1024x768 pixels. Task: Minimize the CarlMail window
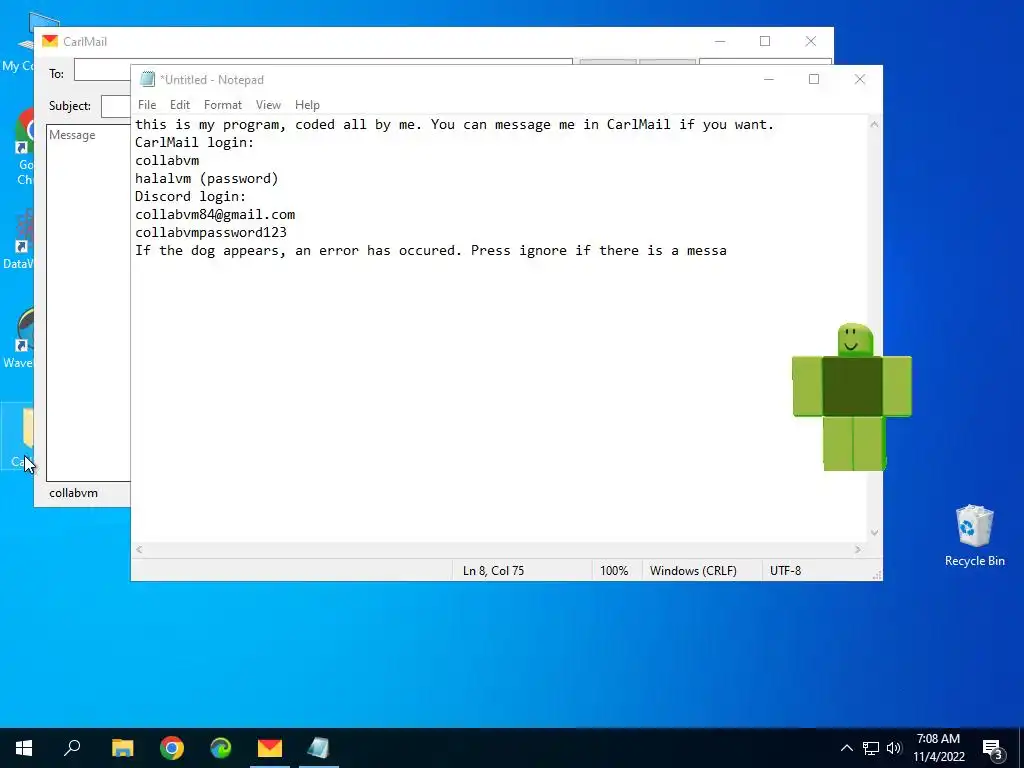720,41
